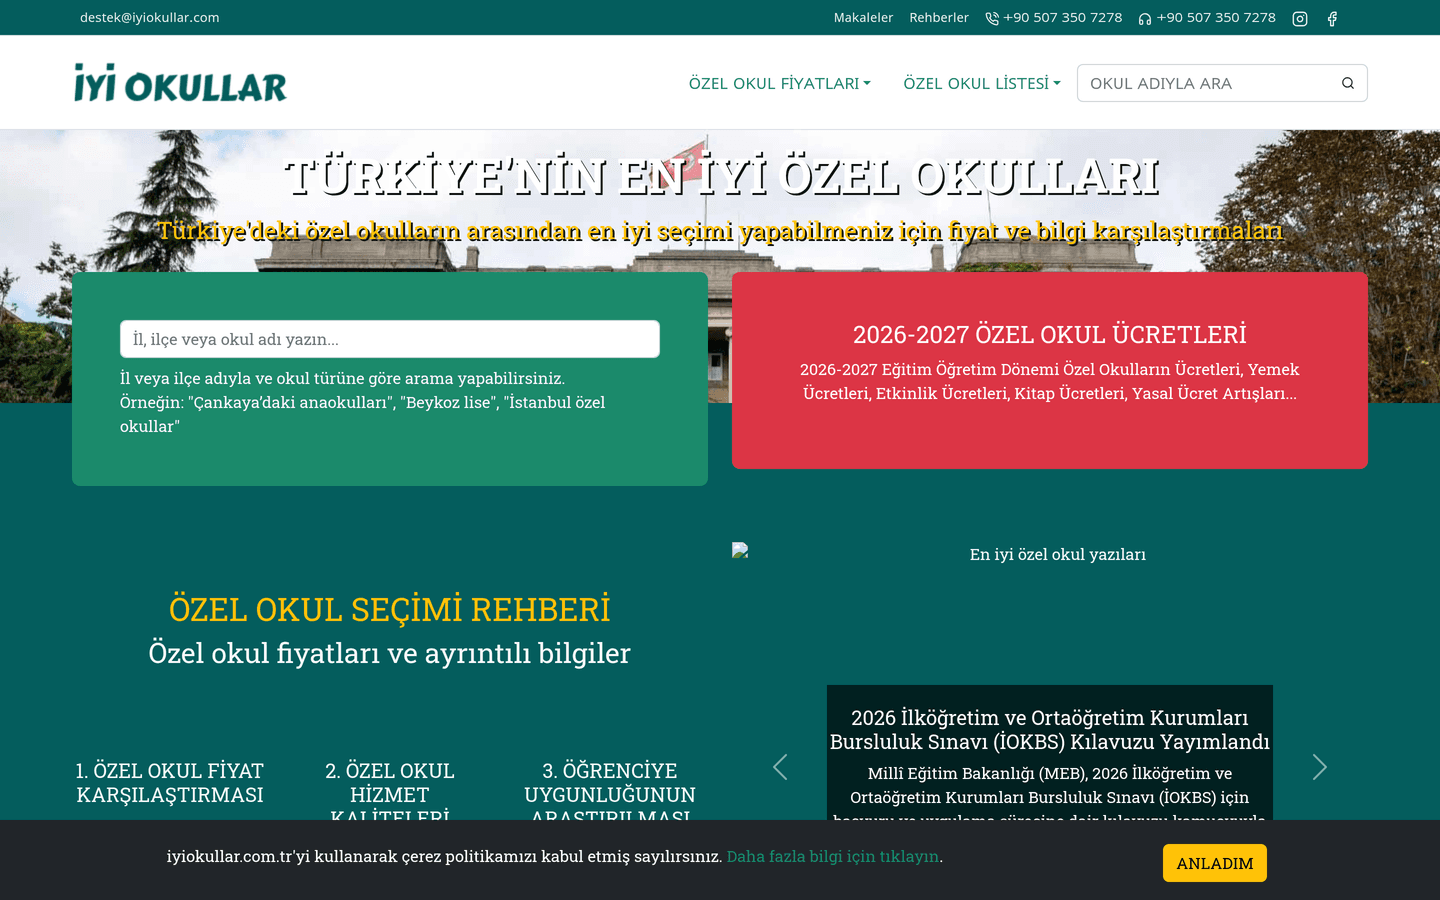Expand ÖZEL OKUL FİYATLARI dropdown menu

click(x=779, y=83)
